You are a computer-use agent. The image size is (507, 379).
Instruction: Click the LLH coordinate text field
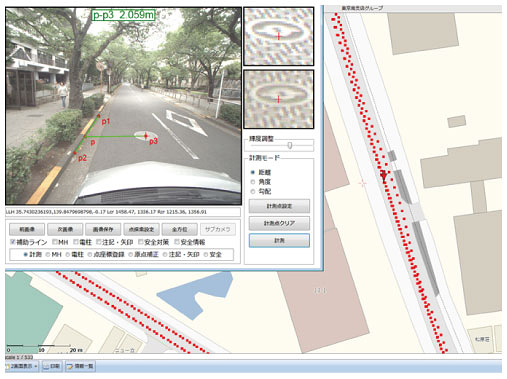123,212
